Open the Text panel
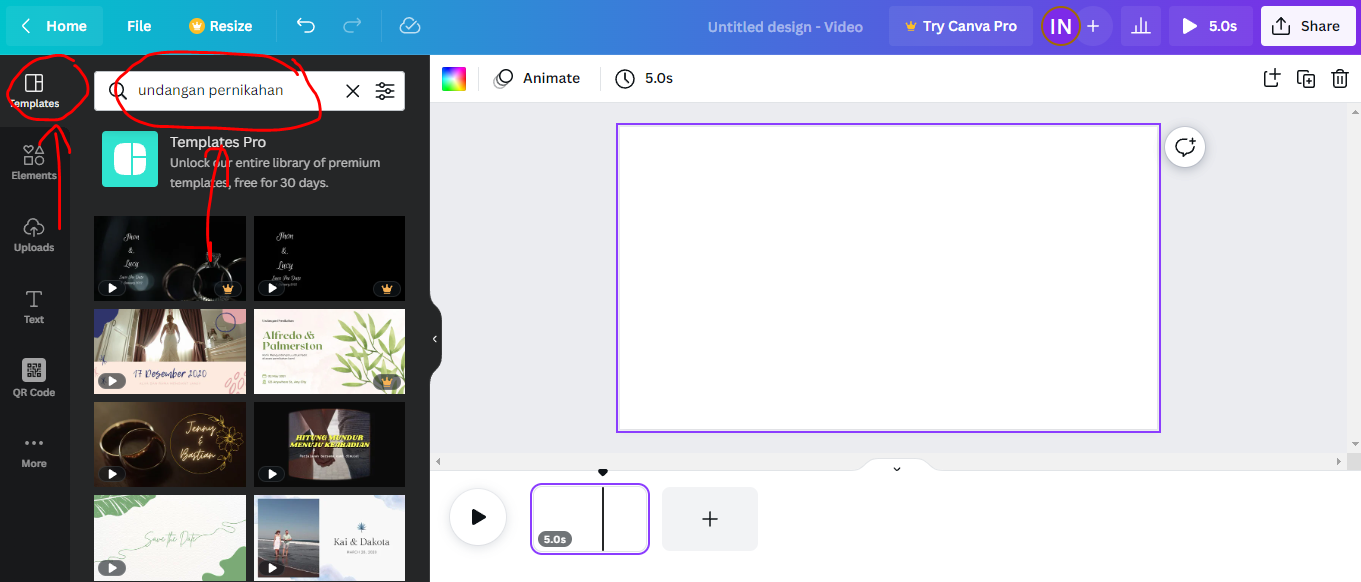 pos(33,305)
